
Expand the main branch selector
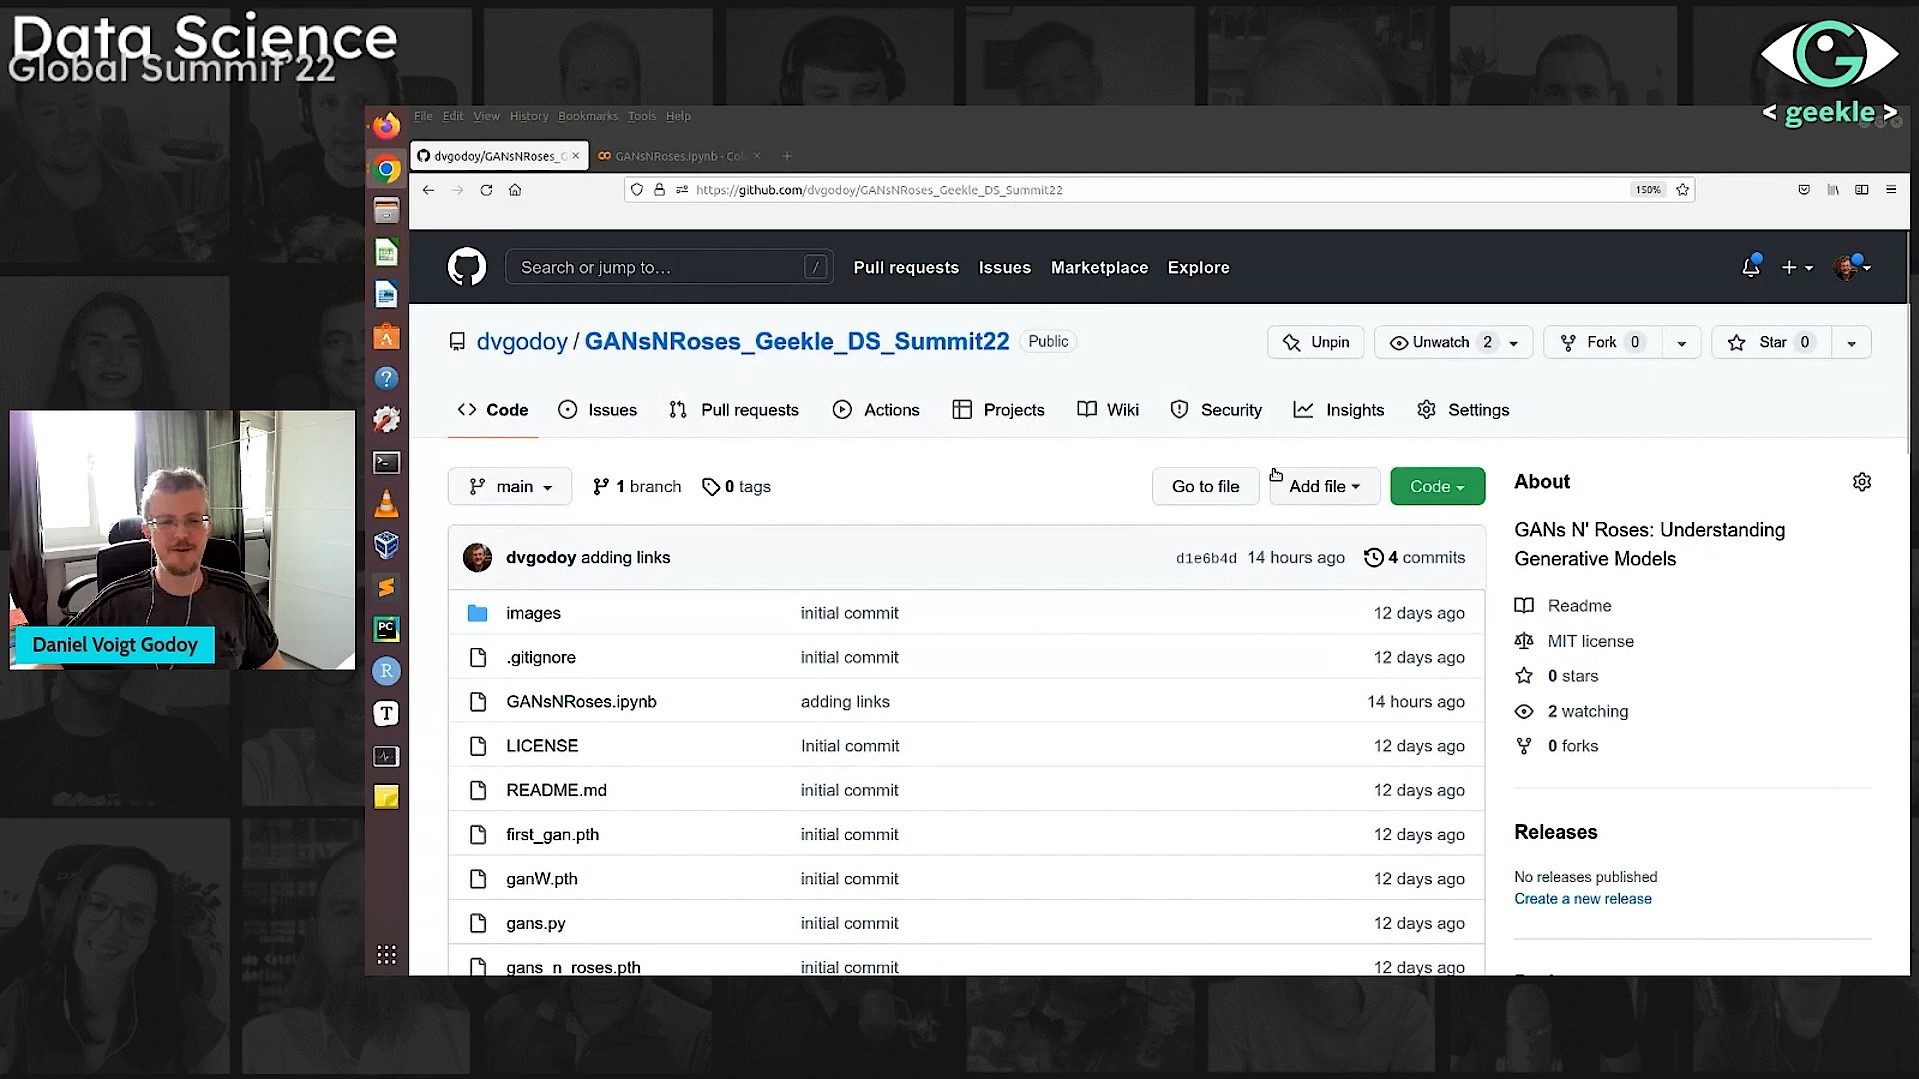click(510, 486)
